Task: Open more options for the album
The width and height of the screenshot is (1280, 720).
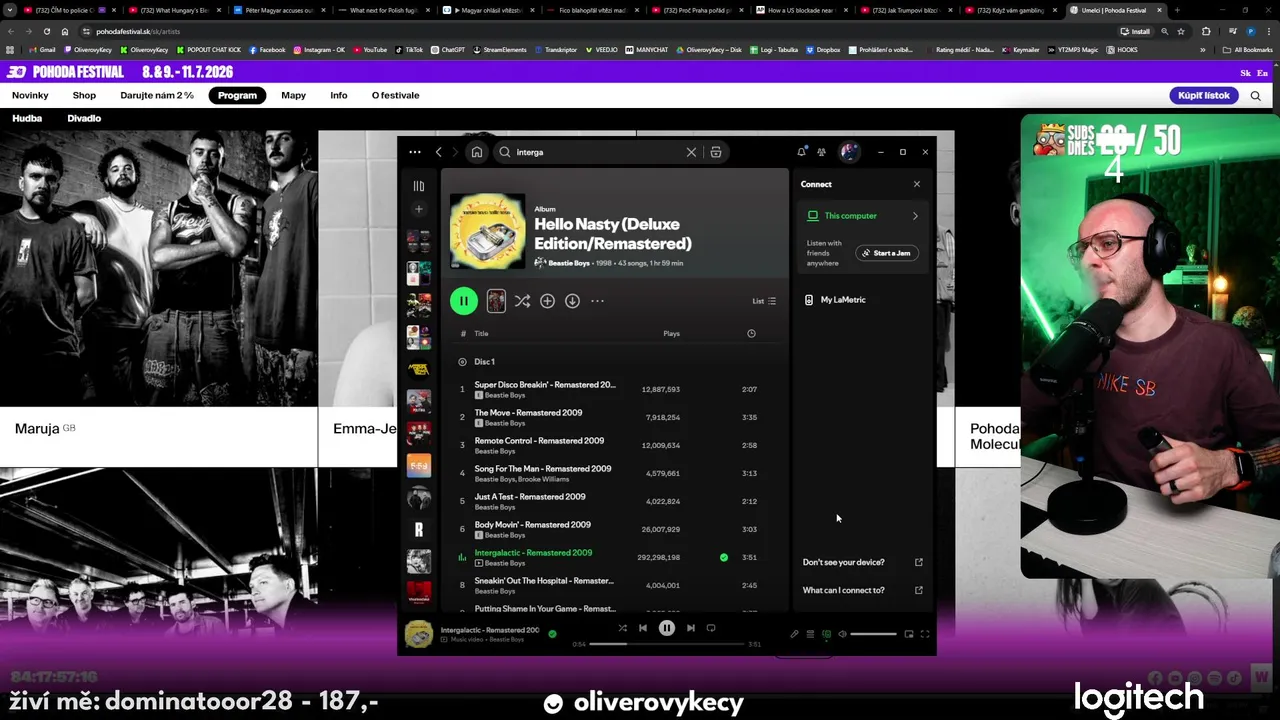Action: click(x=597, y=301)
